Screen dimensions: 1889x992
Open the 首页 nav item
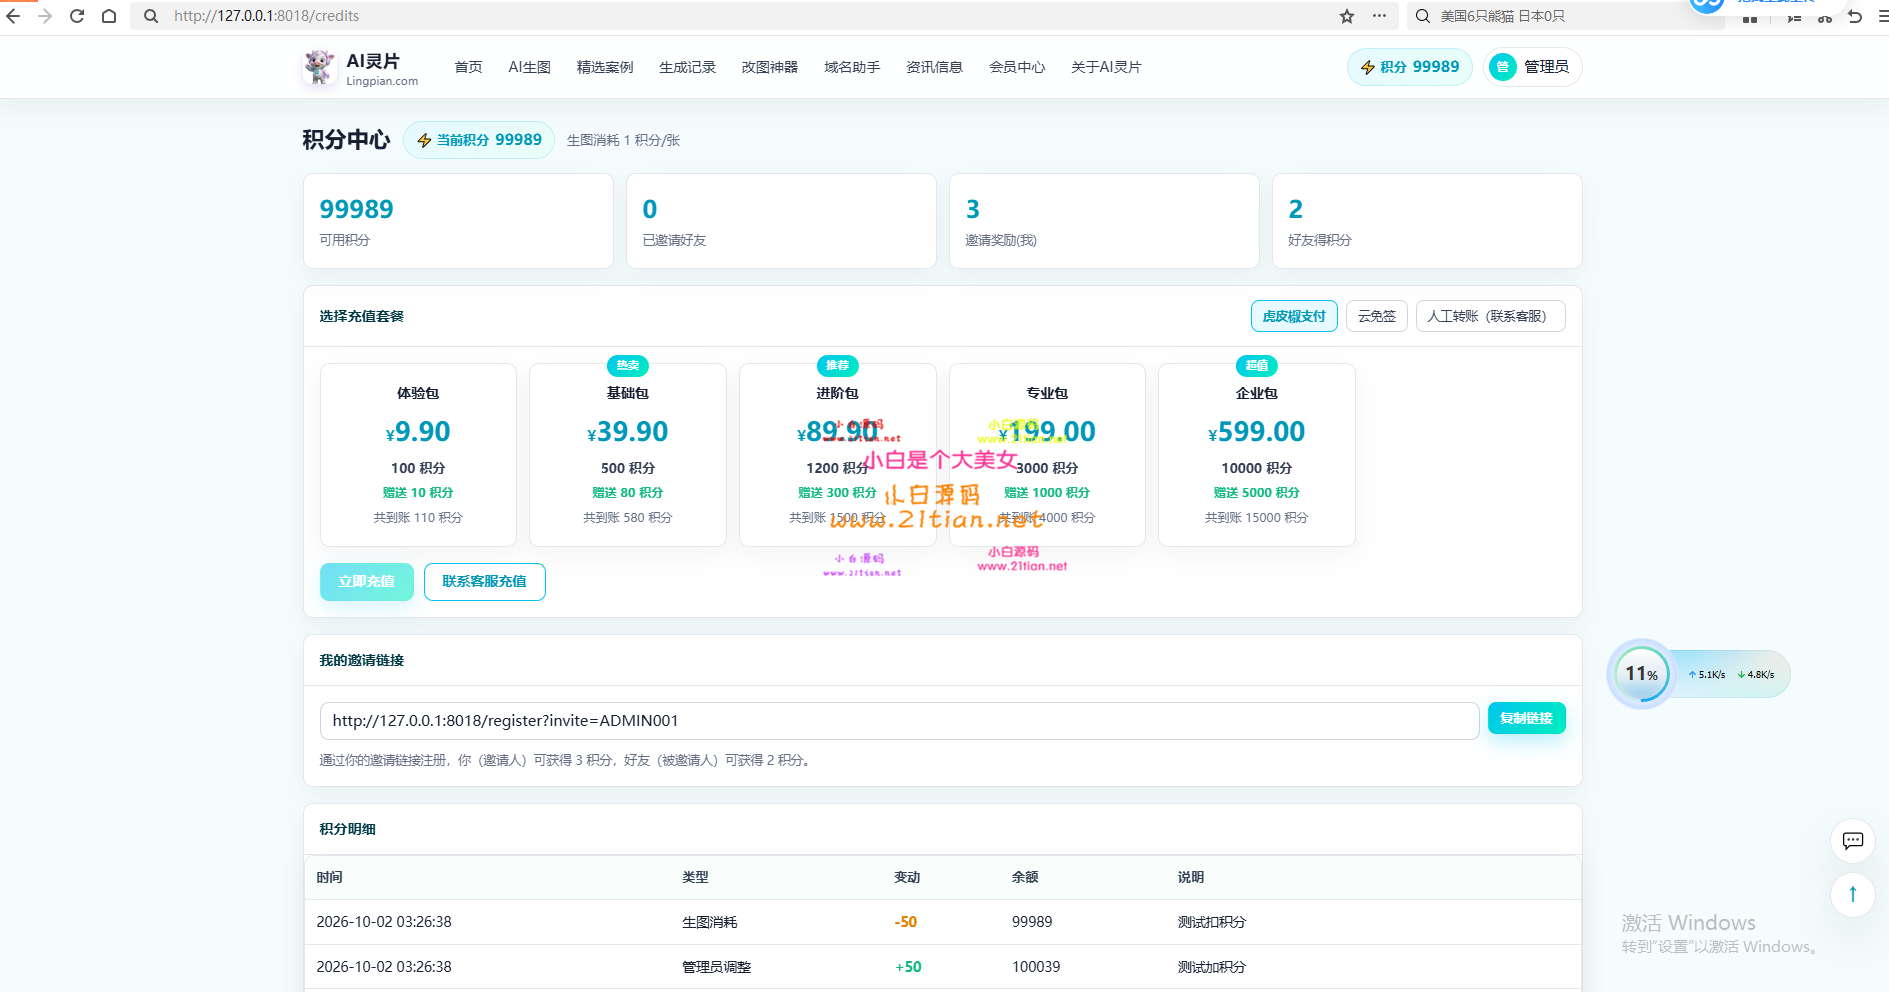tap(468, 67)
